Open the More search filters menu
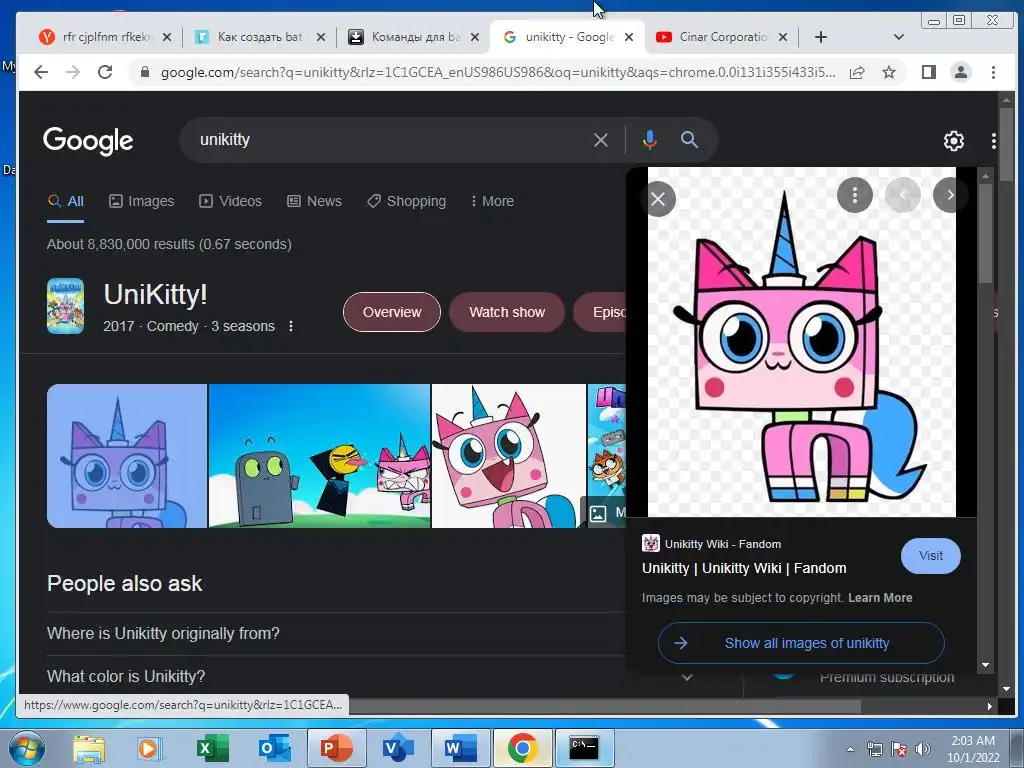Screen dimensions: 1024x768 492,201
